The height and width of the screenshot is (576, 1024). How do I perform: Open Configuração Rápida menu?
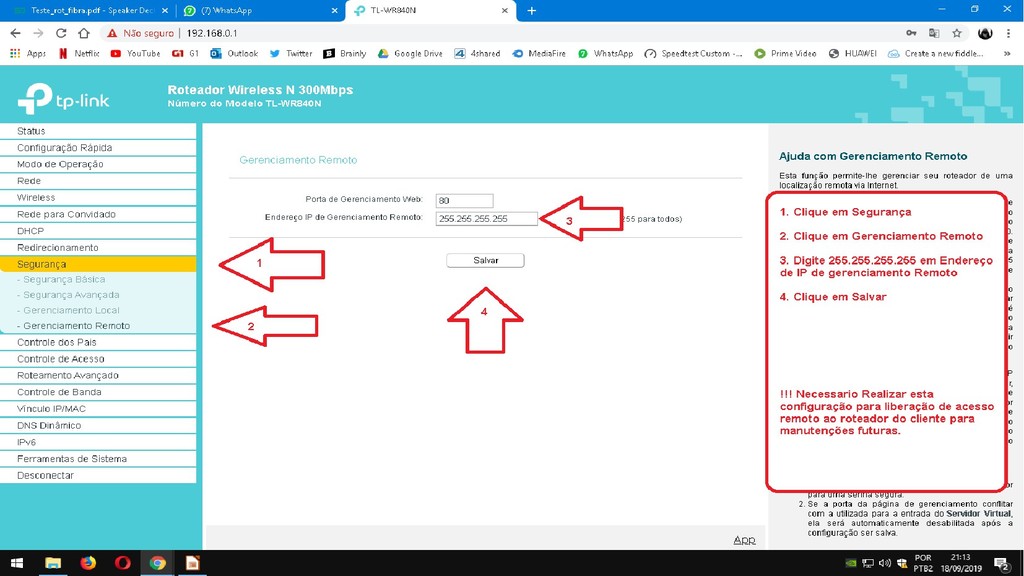click(98, 148)
